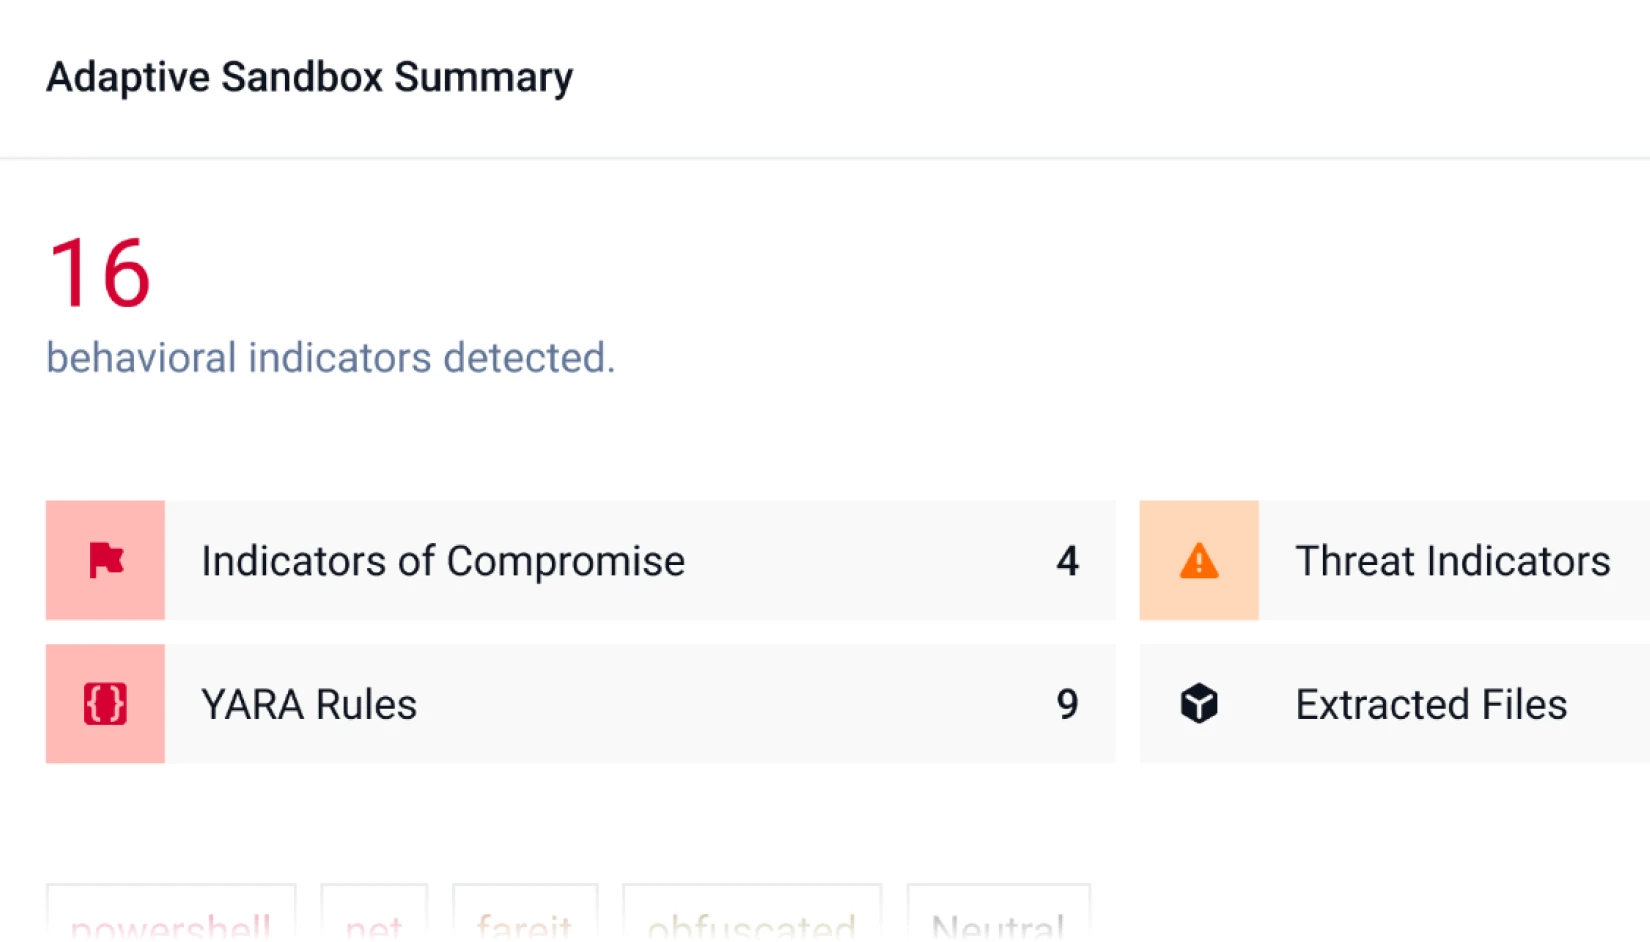Image resolution: width=1650 pixels, height=942 pixels.
Task: Click the Indicators of Compromise count 4
Action: 1067,561
